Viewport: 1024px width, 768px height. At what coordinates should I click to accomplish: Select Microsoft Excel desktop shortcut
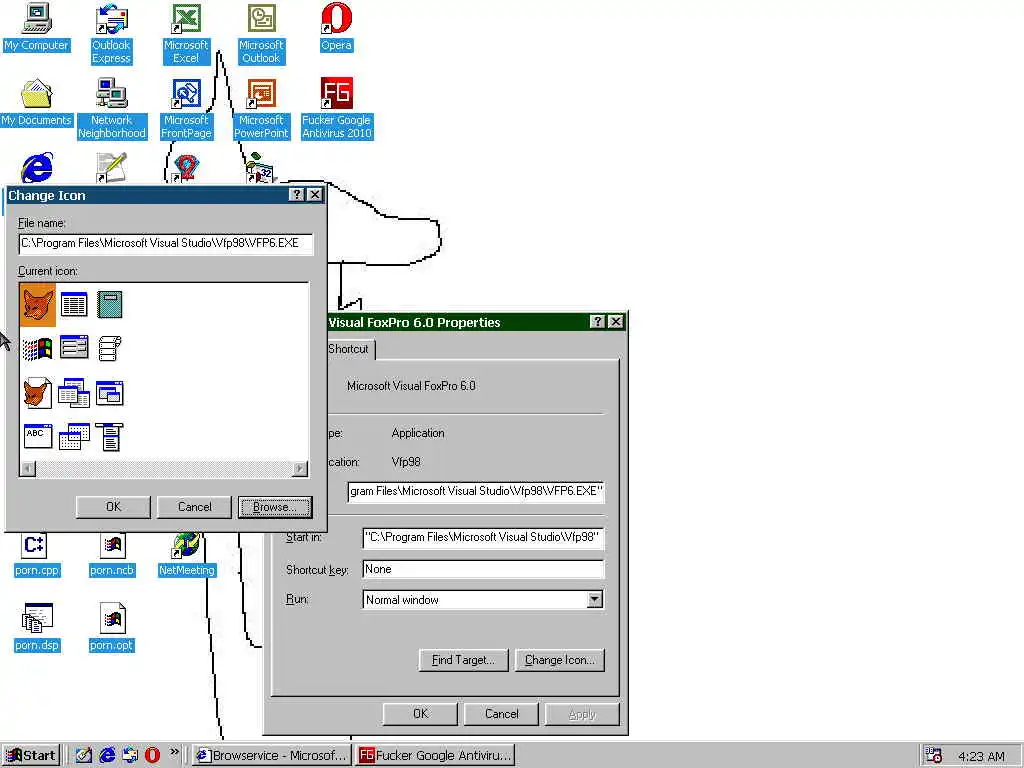coord(186,34)
